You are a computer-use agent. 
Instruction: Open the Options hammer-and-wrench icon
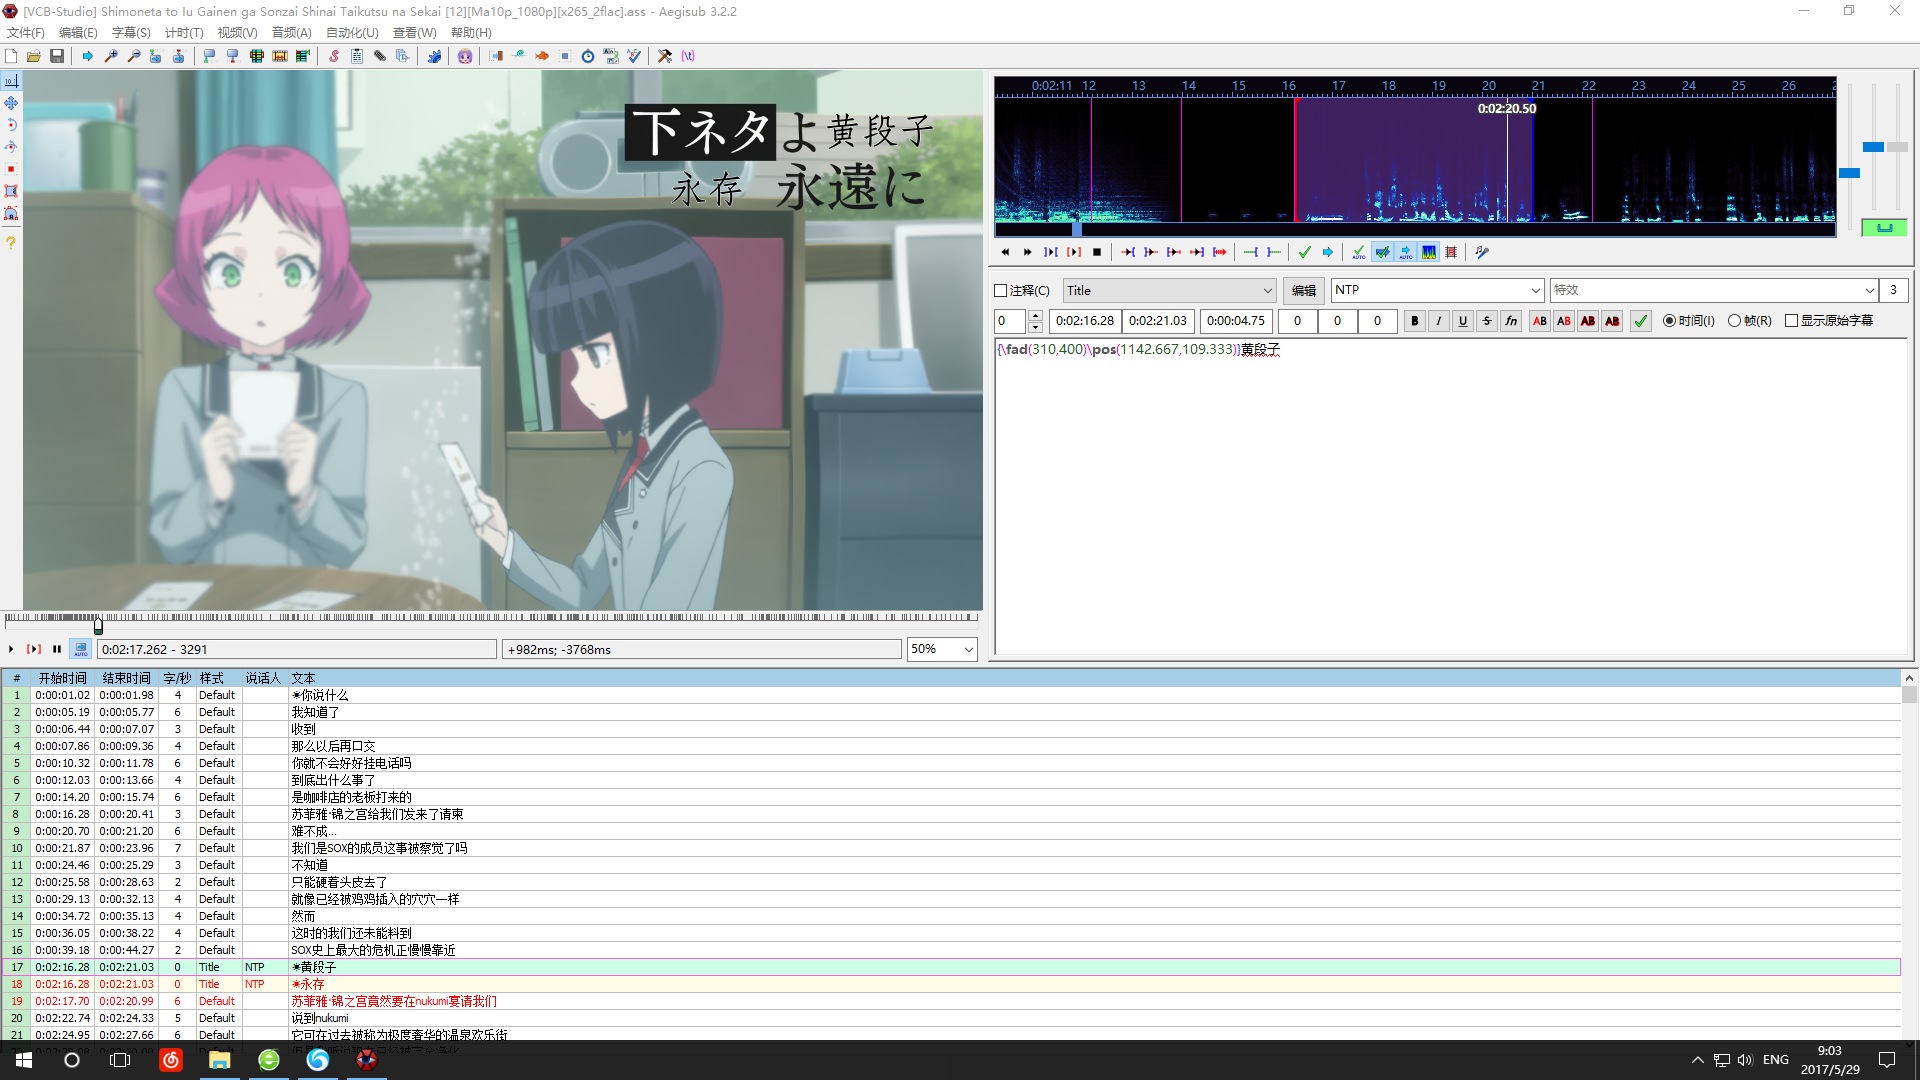click(x=665, y=56)
